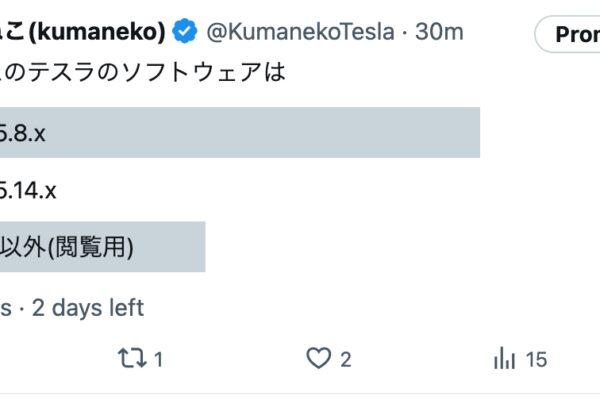The image size is (600, 400).
Task: Click the like count of 2
Action: [x=345, y=359]
